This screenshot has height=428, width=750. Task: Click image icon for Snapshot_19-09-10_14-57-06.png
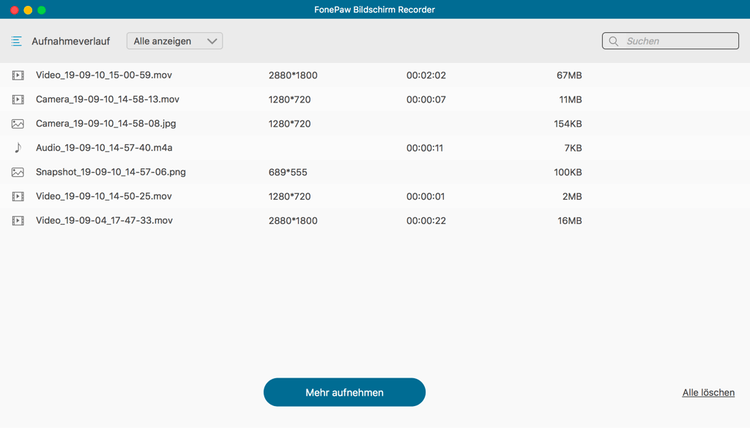pyautogui.click(x=18, y=172)
